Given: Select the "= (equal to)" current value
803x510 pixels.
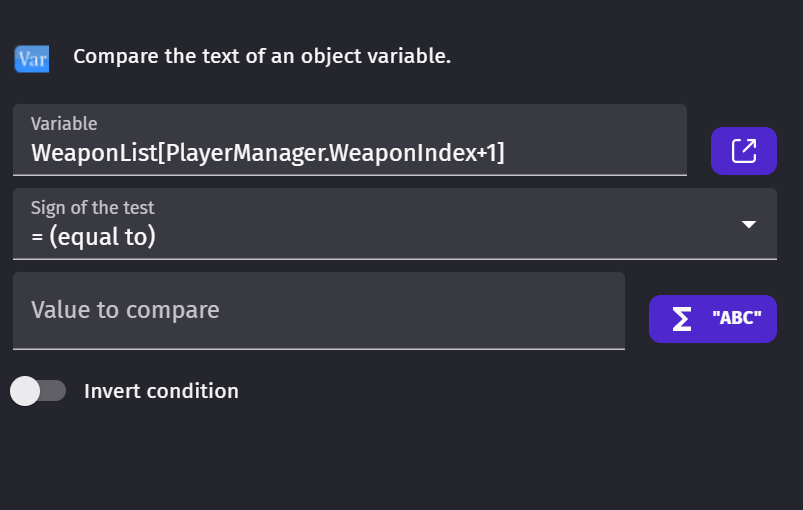Looking at the screenshot, I should 93,237.
